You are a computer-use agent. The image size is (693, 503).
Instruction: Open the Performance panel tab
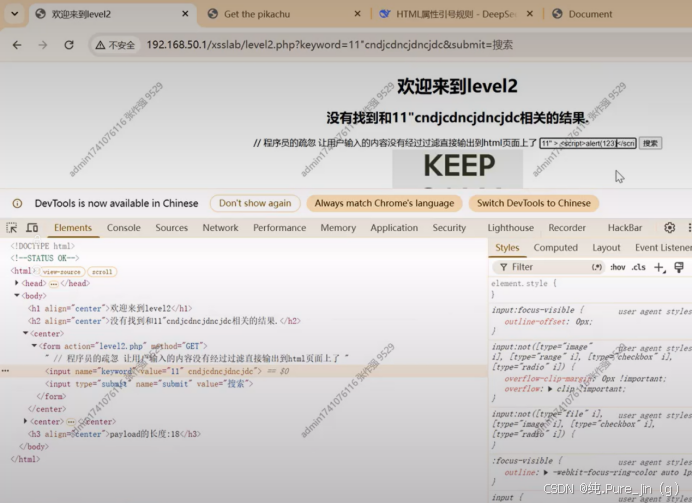(x=279, y=228)
